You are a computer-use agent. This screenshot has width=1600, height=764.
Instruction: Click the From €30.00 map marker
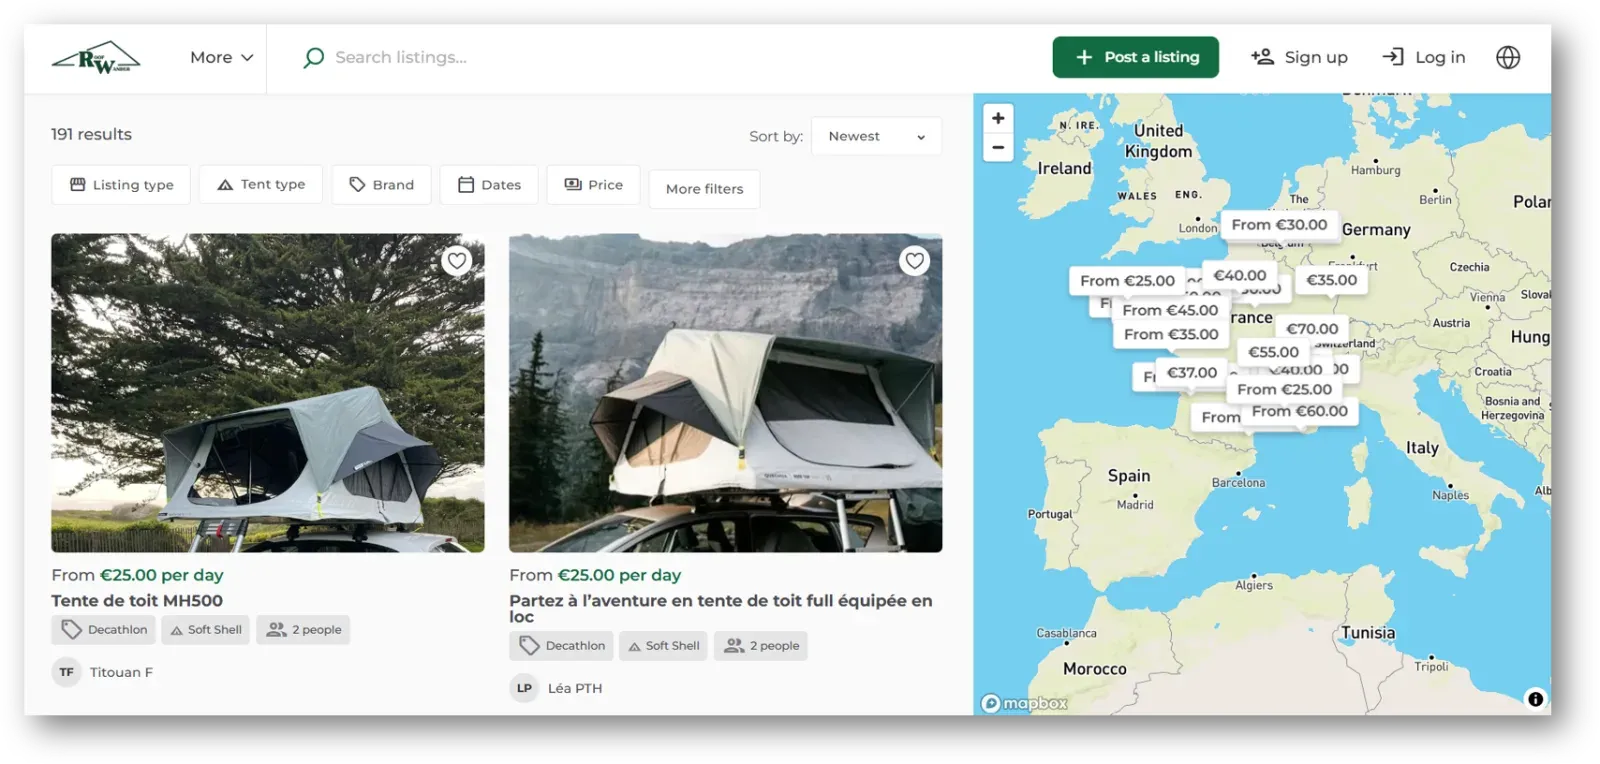pyautogui.click(x=1279, y=225)
